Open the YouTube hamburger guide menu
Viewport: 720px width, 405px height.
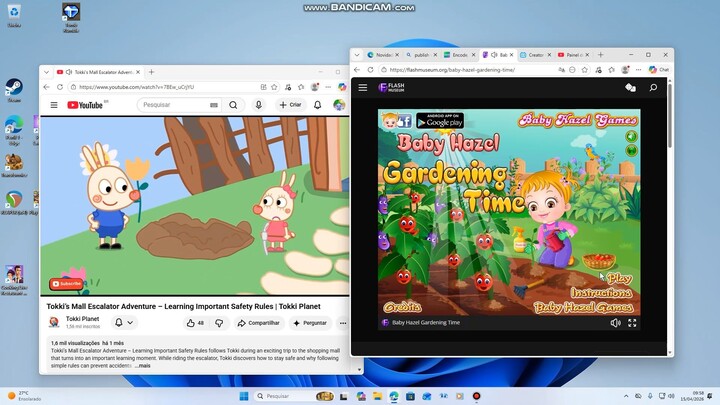[54, 105]
